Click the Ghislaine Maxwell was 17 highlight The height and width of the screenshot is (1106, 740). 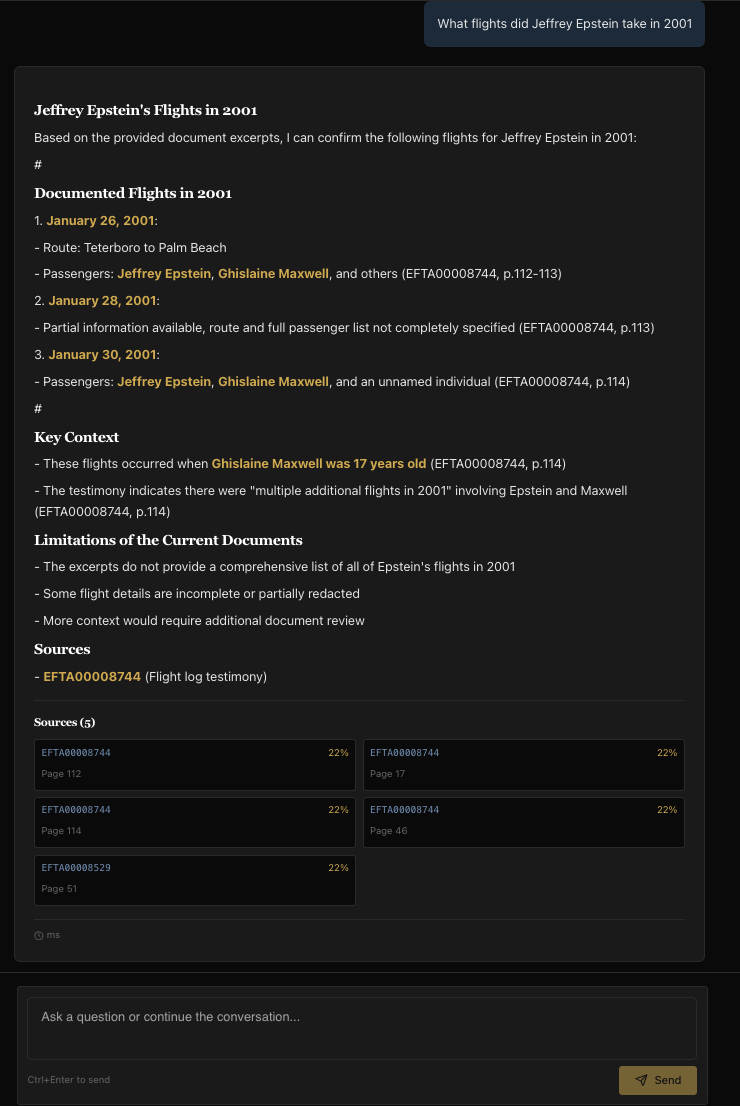(x=318, y=463)
